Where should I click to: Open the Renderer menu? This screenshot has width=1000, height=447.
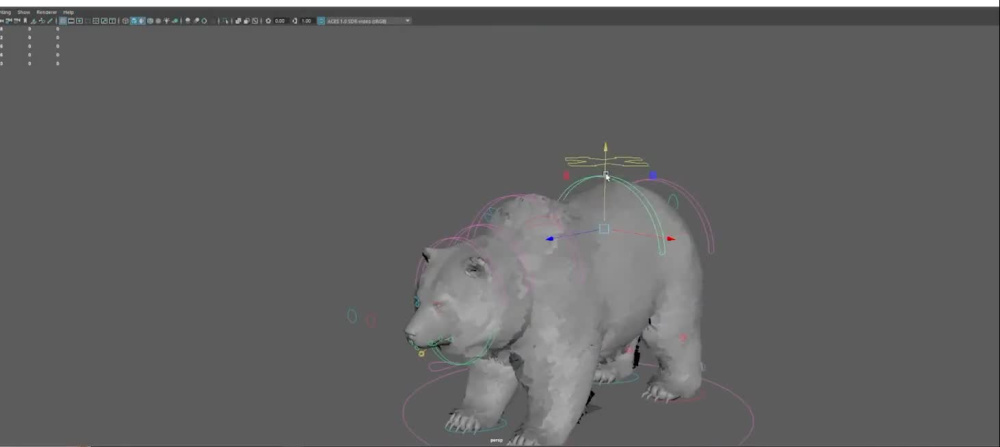[x=47, y=12]
